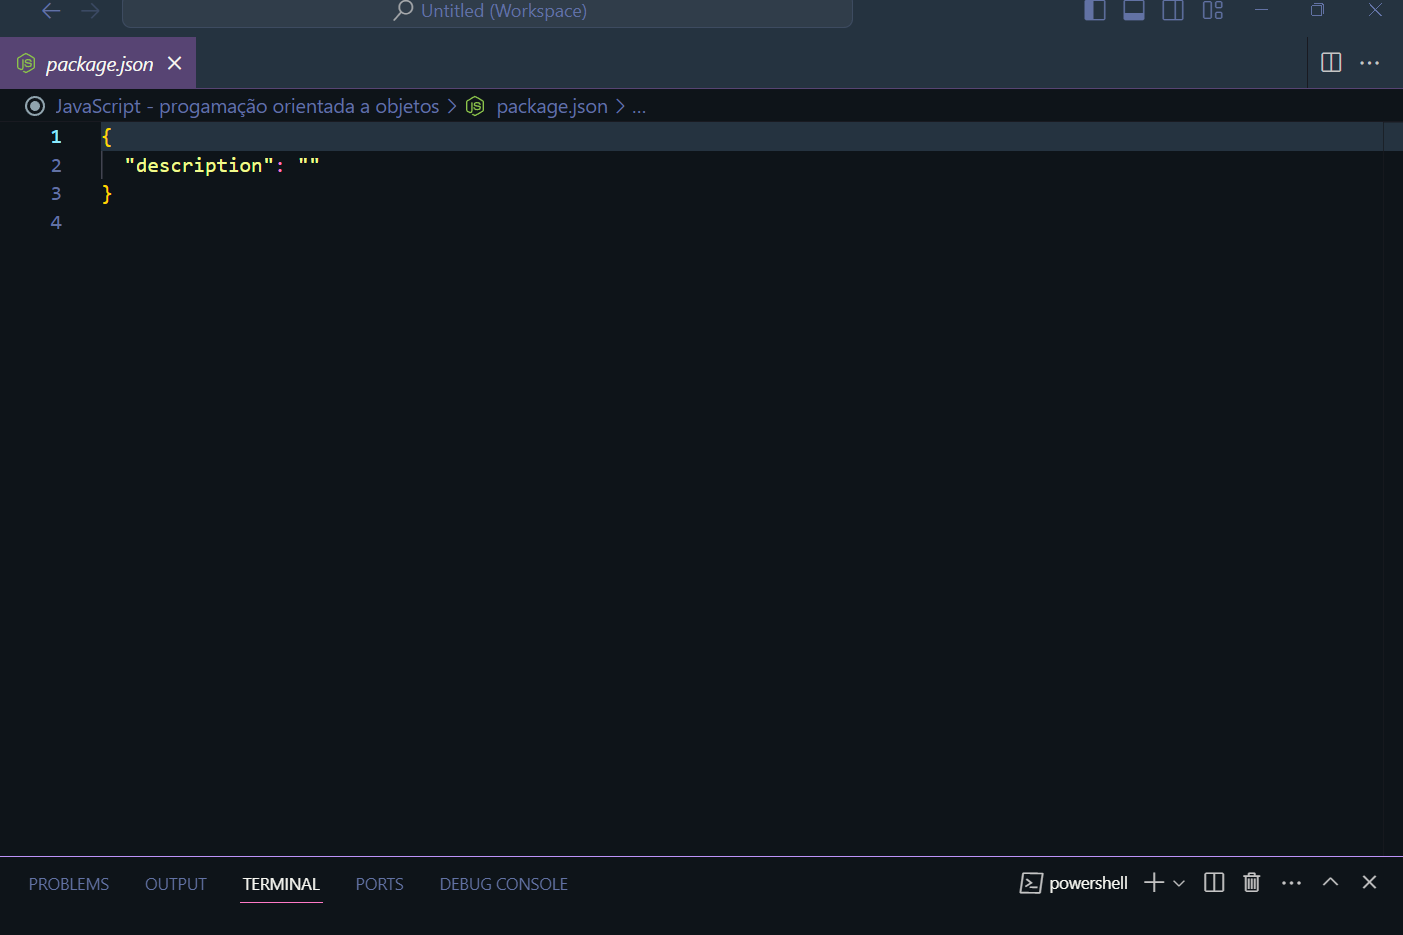Create a new terminal with the plus icon
This screenshot has width=1403, height=935.
[1154, 883]
